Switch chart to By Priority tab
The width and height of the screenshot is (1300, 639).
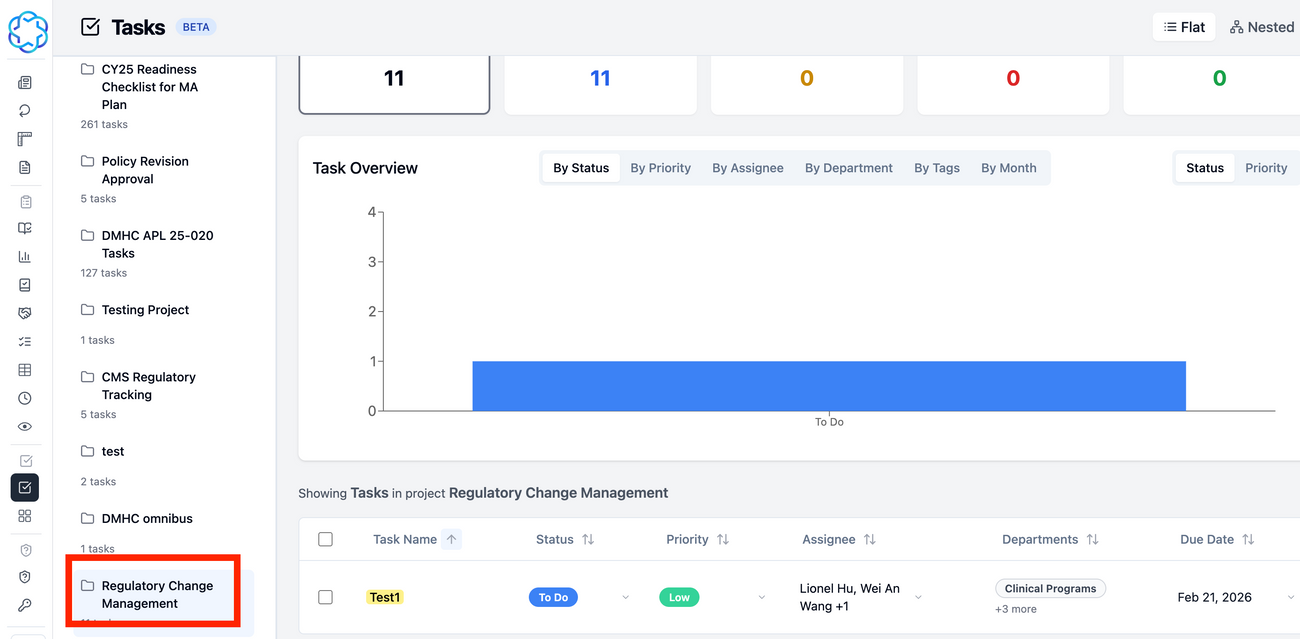coord(661,168)
